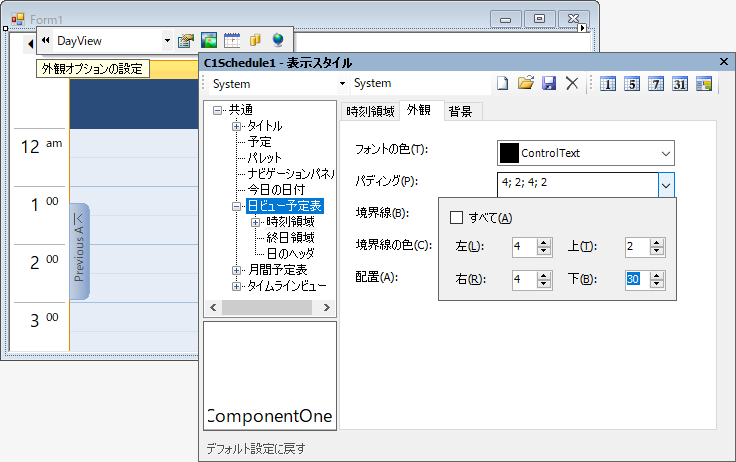Collapse the 共通 tree node

click(217, 110)
